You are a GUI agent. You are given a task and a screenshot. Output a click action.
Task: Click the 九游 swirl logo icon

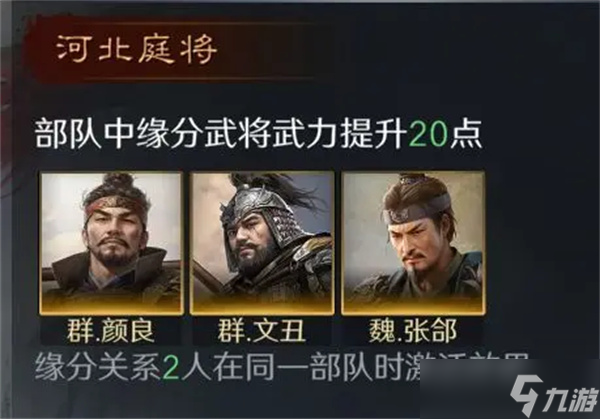click(x=527, y=393)
